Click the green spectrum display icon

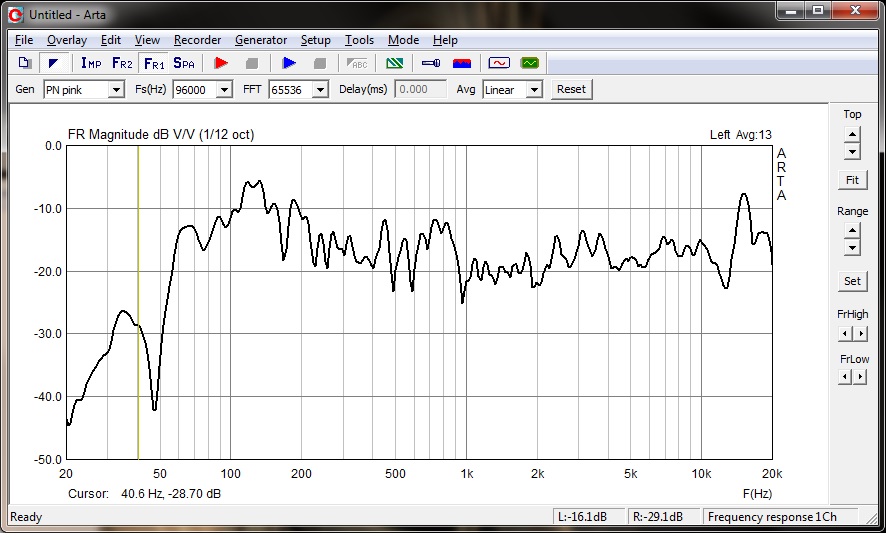coord(530,63)
